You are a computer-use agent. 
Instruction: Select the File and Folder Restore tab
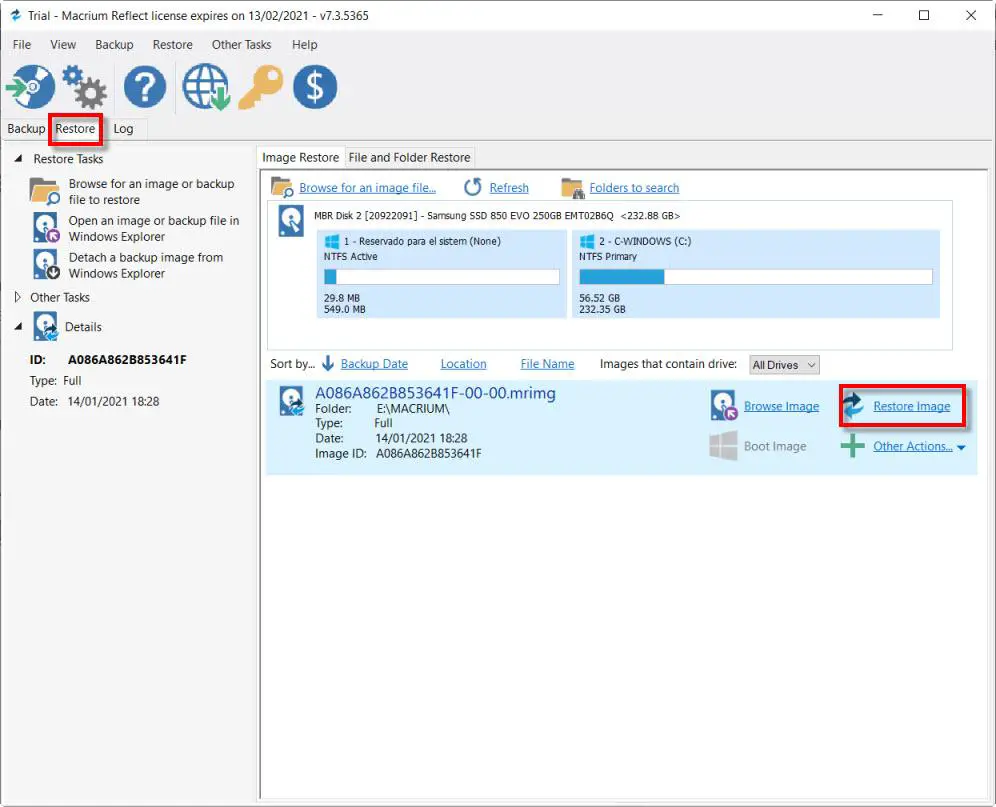(409, 157)
